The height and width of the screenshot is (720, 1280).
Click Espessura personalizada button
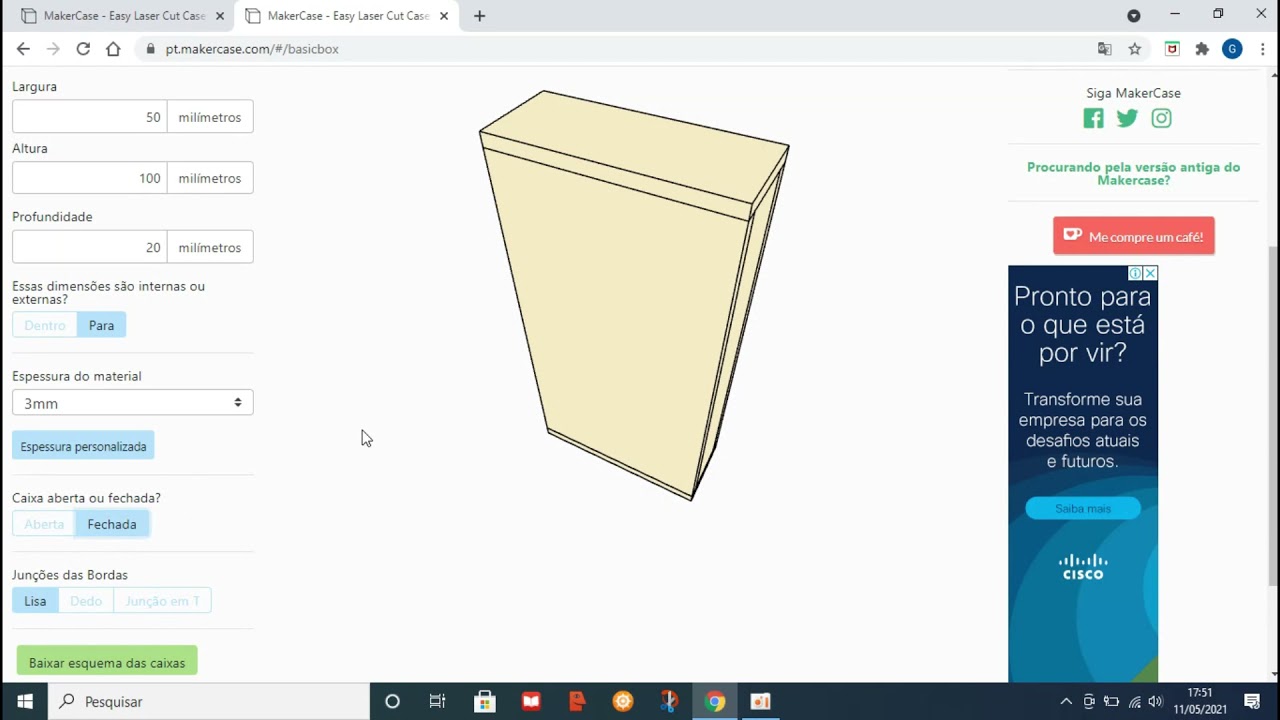click(83, 446)
